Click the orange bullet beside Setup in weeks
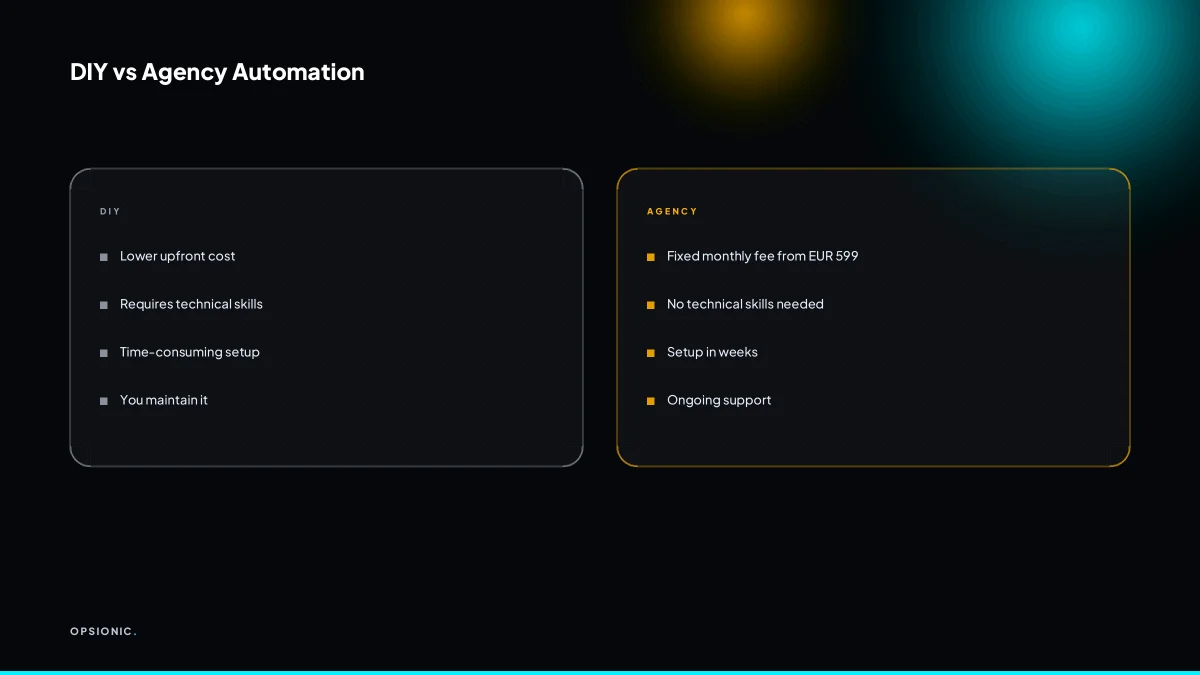 (x=651, y=354)
